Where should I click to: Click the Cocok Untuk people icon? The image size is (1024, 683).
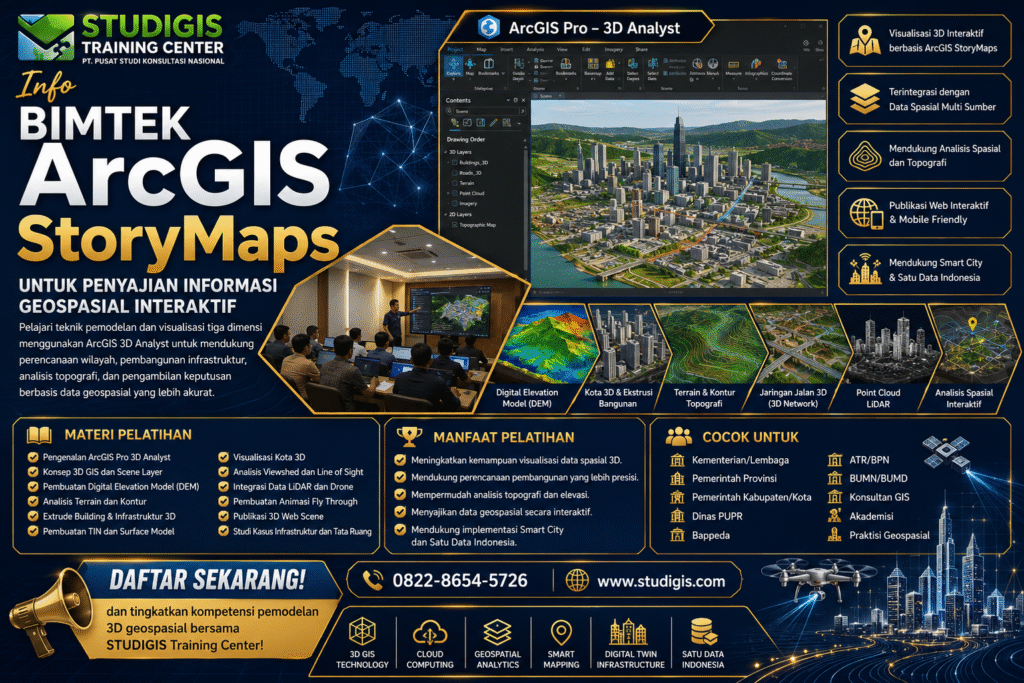(x=679, y=436)
